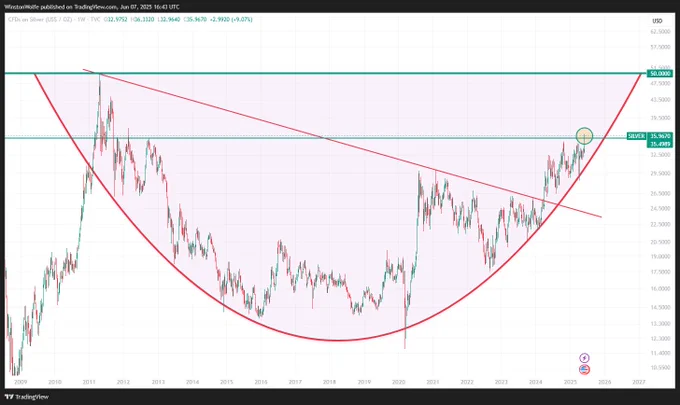Image resolution: width=680 pixels, height=405 pixels.
Task: Click the 2017 label on time axis
Action: pyautogui.click(x=295, y=382)
